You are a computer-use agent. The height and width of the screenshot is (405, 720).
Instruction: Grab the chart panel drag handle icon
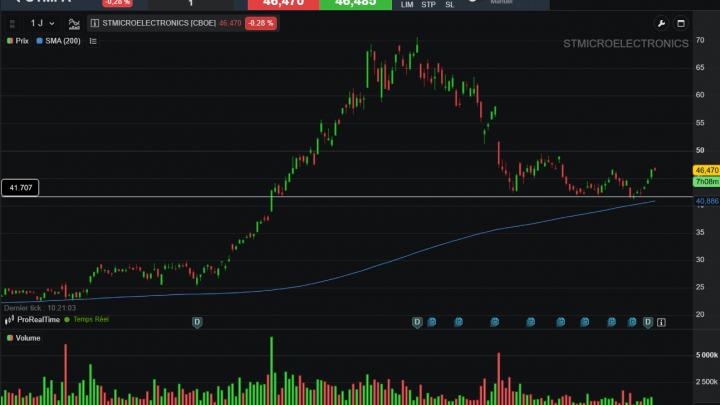[x=12, y=23]
